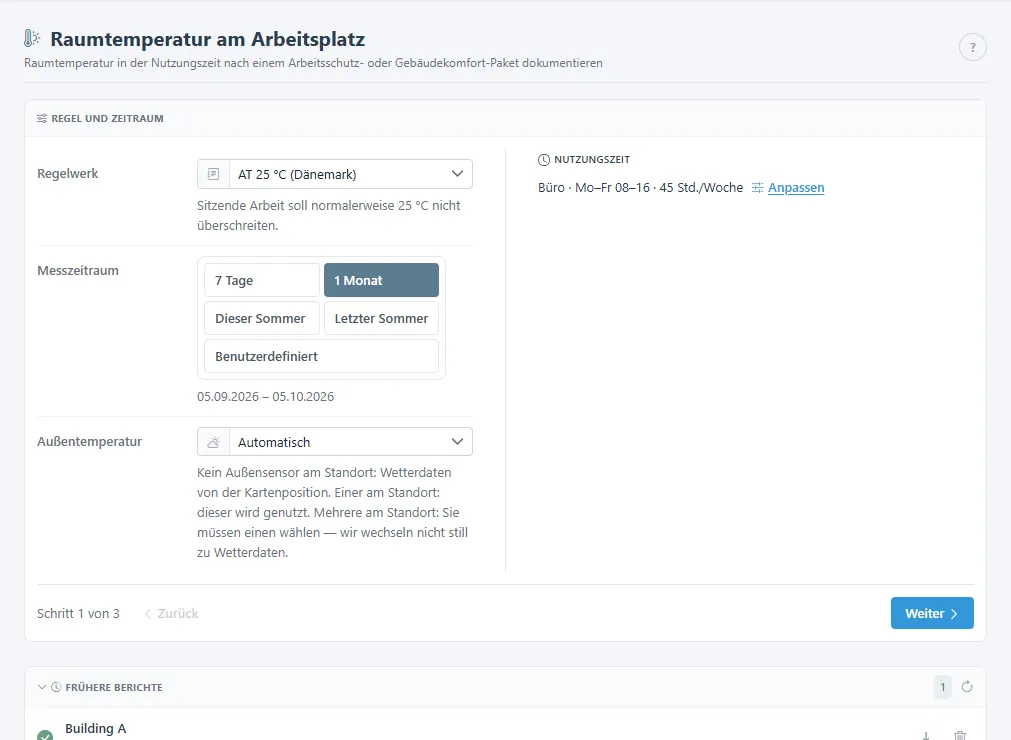1011x740 pixels.
Task: Click the document icon in the Regelwerk field
Action: pyautogui.click(x=213, y=174)
